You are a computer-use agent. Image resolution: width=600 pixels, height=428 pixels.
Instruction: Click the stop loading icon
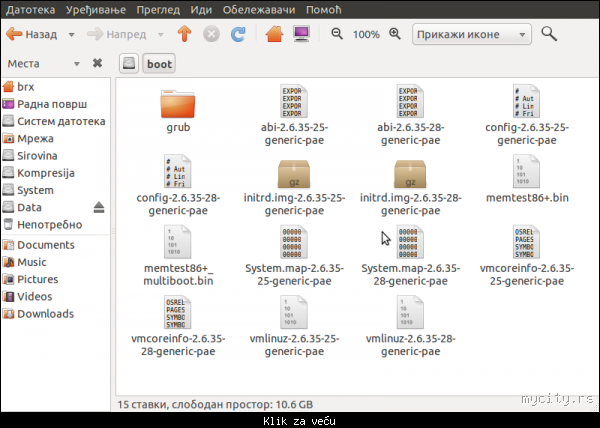tap(211, 34)
